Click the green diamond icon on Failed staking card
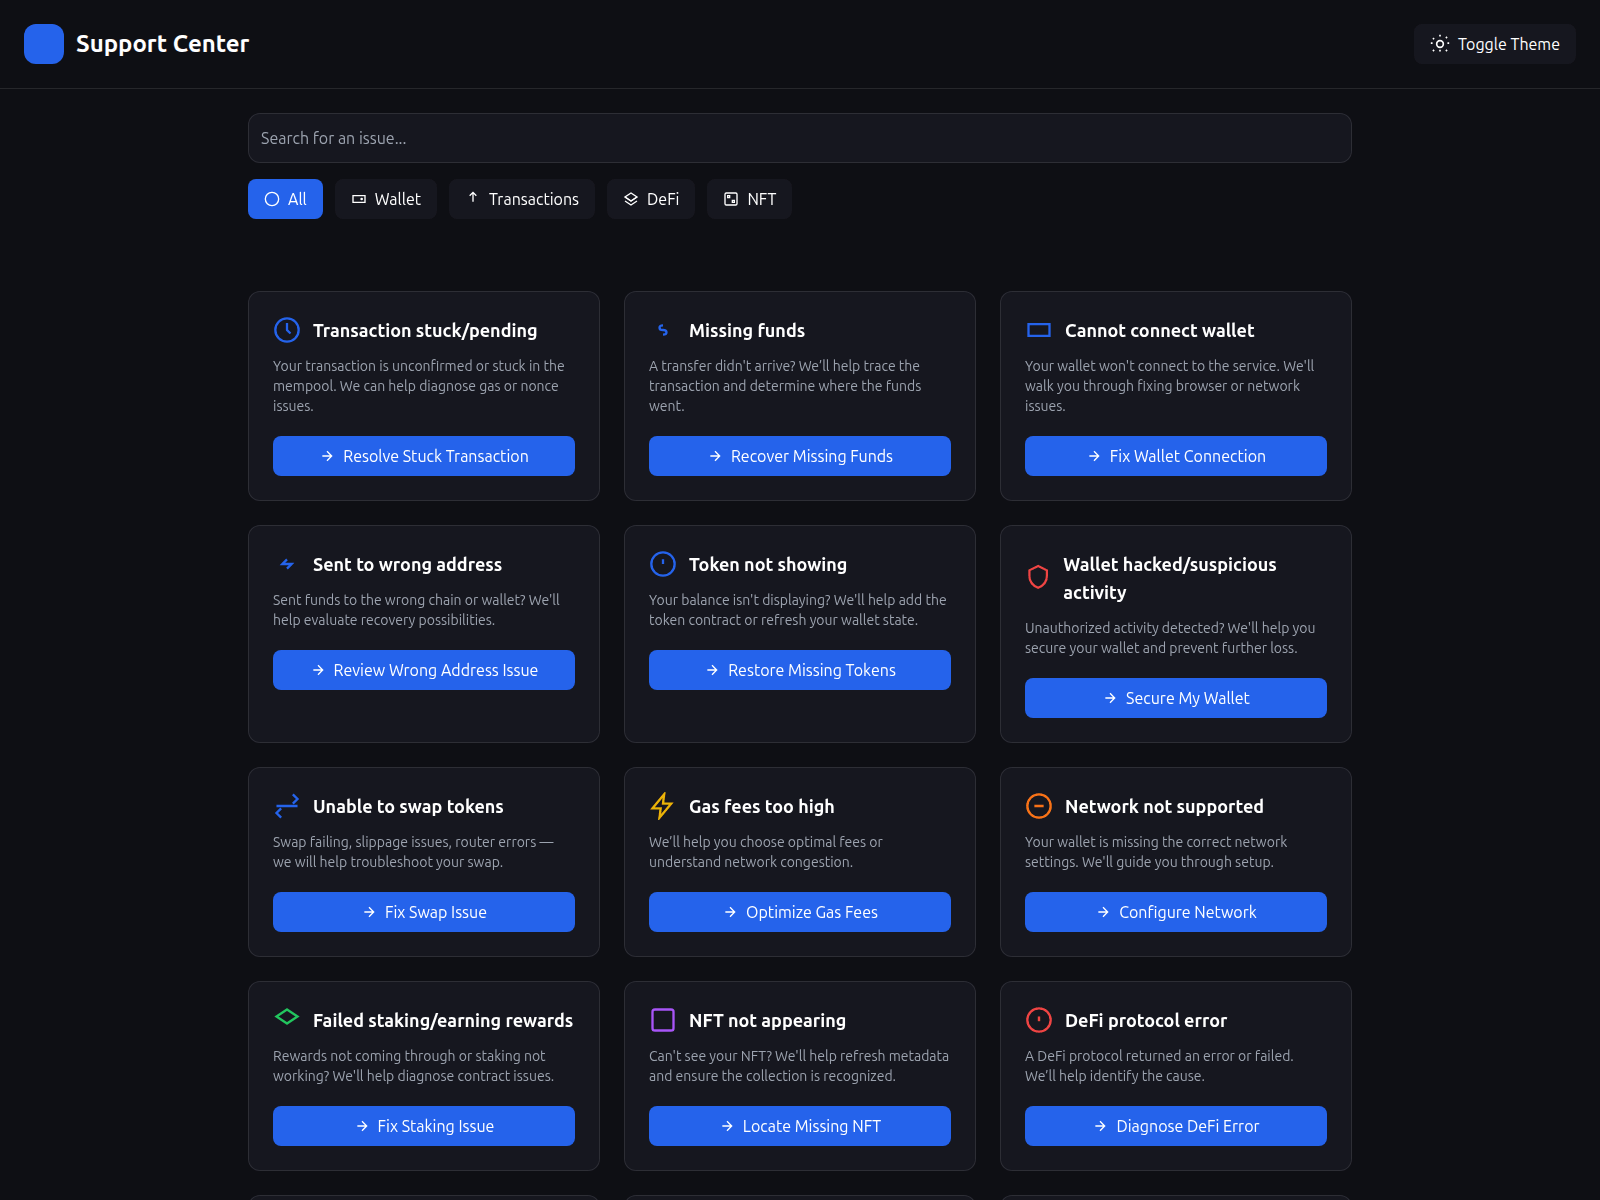This screenshot has height=1200, width=1600. (x=286, y=1020)
